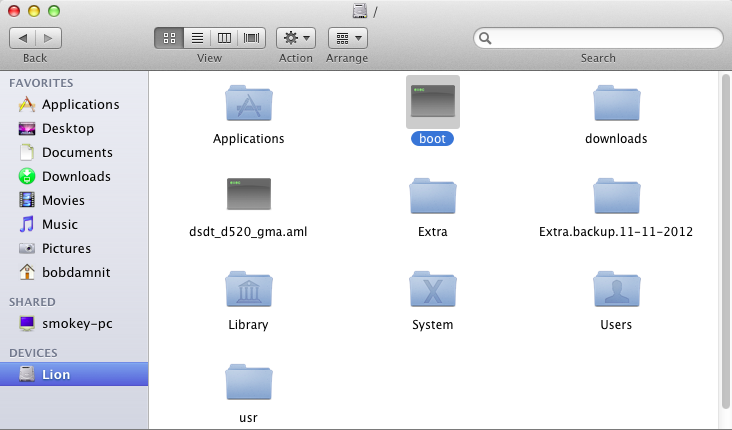Open the Action gear dropdown menu

296,38
